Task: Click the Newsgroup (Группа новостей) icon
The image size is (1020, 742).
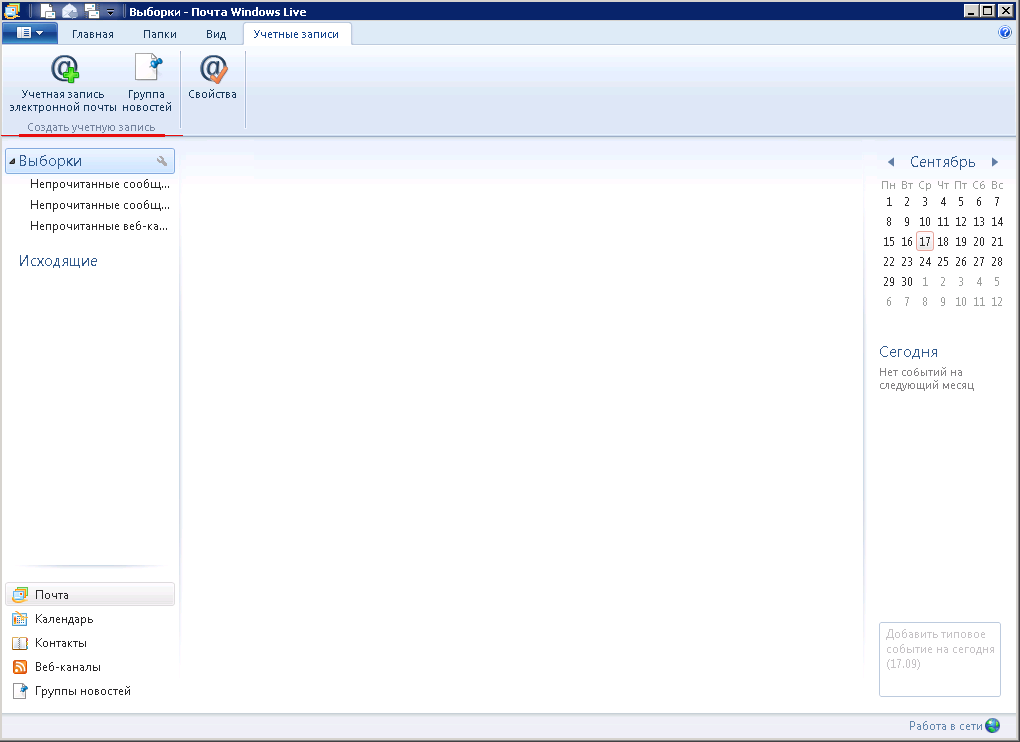Action: click(x=147, y=70)
